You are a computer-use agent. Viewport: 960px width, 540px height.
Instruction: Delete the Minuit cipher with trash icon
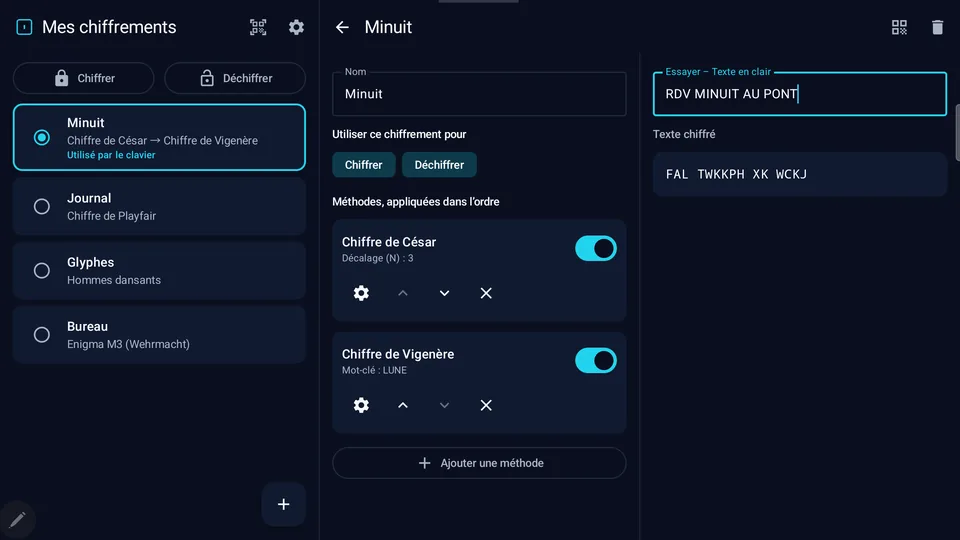click(x=937, y=27)
